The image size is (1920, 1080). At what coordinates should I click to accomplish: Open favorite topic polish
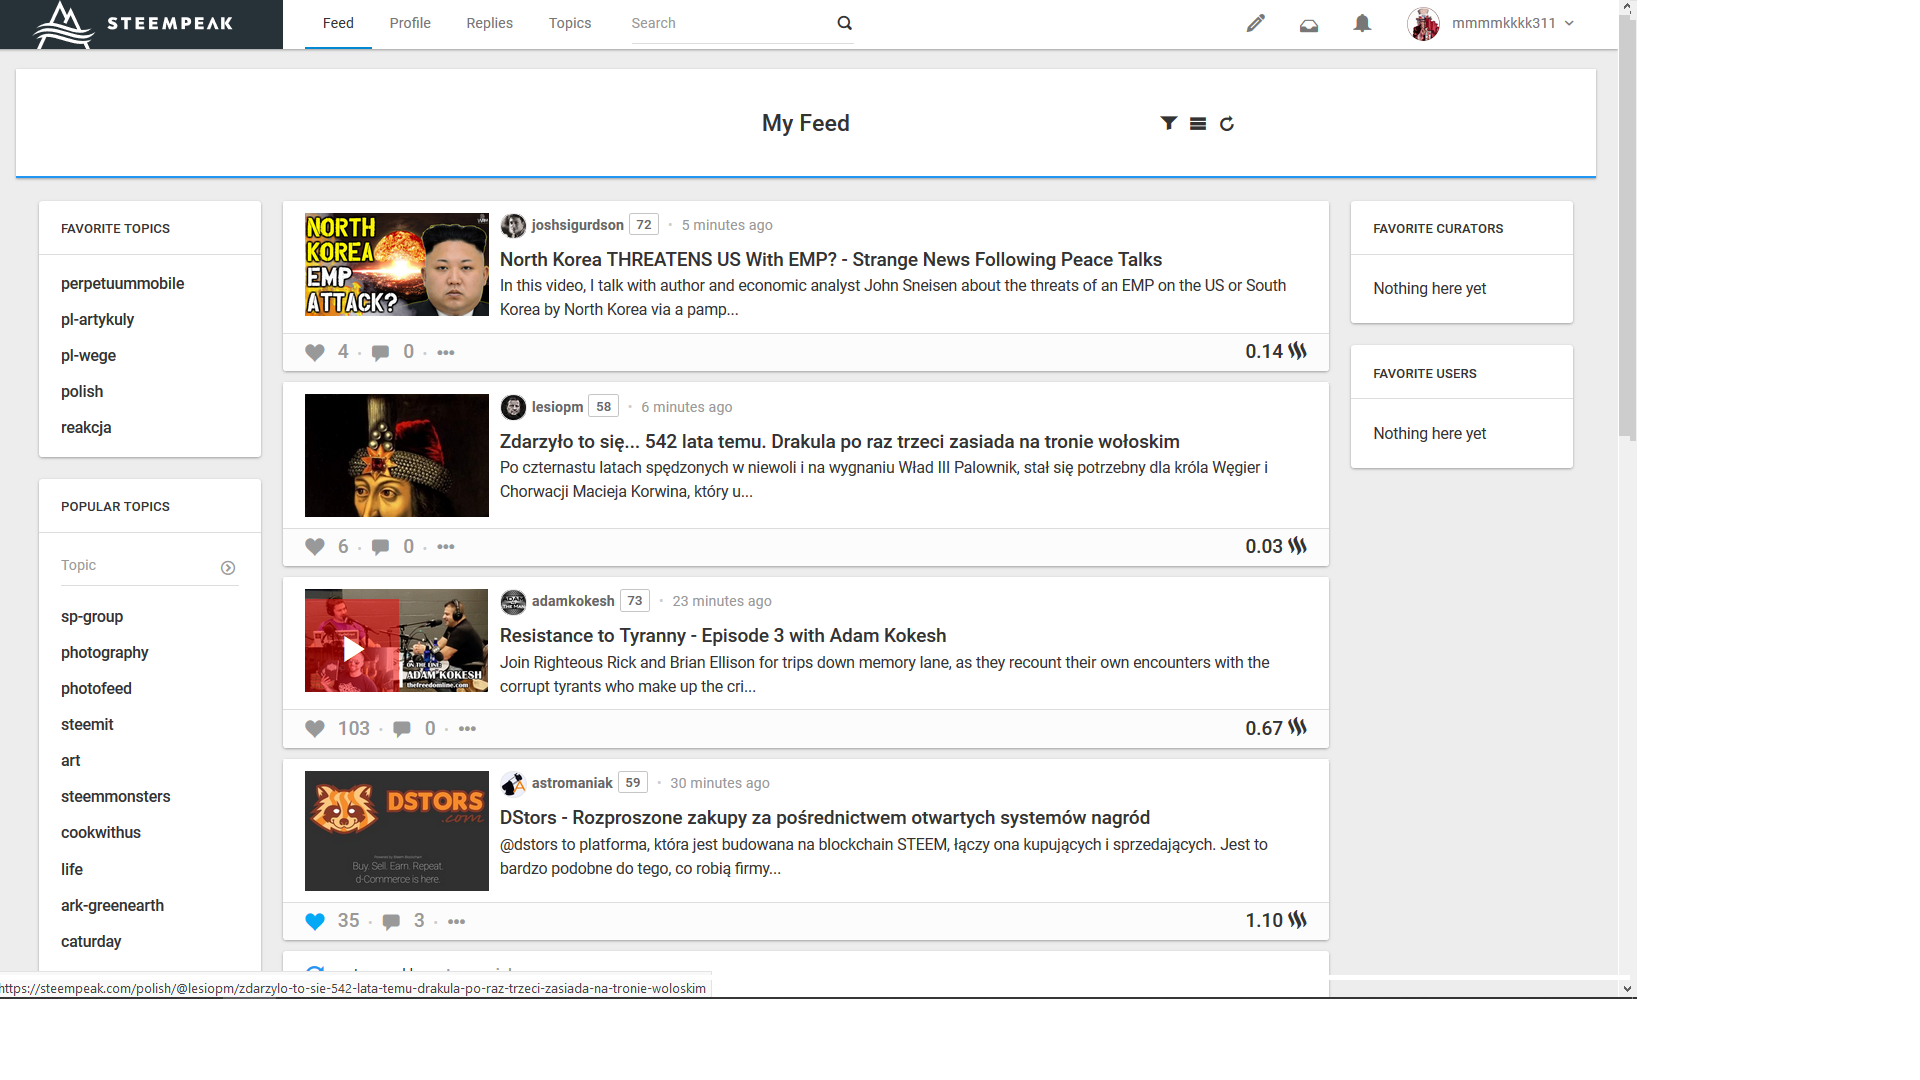pos(82,391)
